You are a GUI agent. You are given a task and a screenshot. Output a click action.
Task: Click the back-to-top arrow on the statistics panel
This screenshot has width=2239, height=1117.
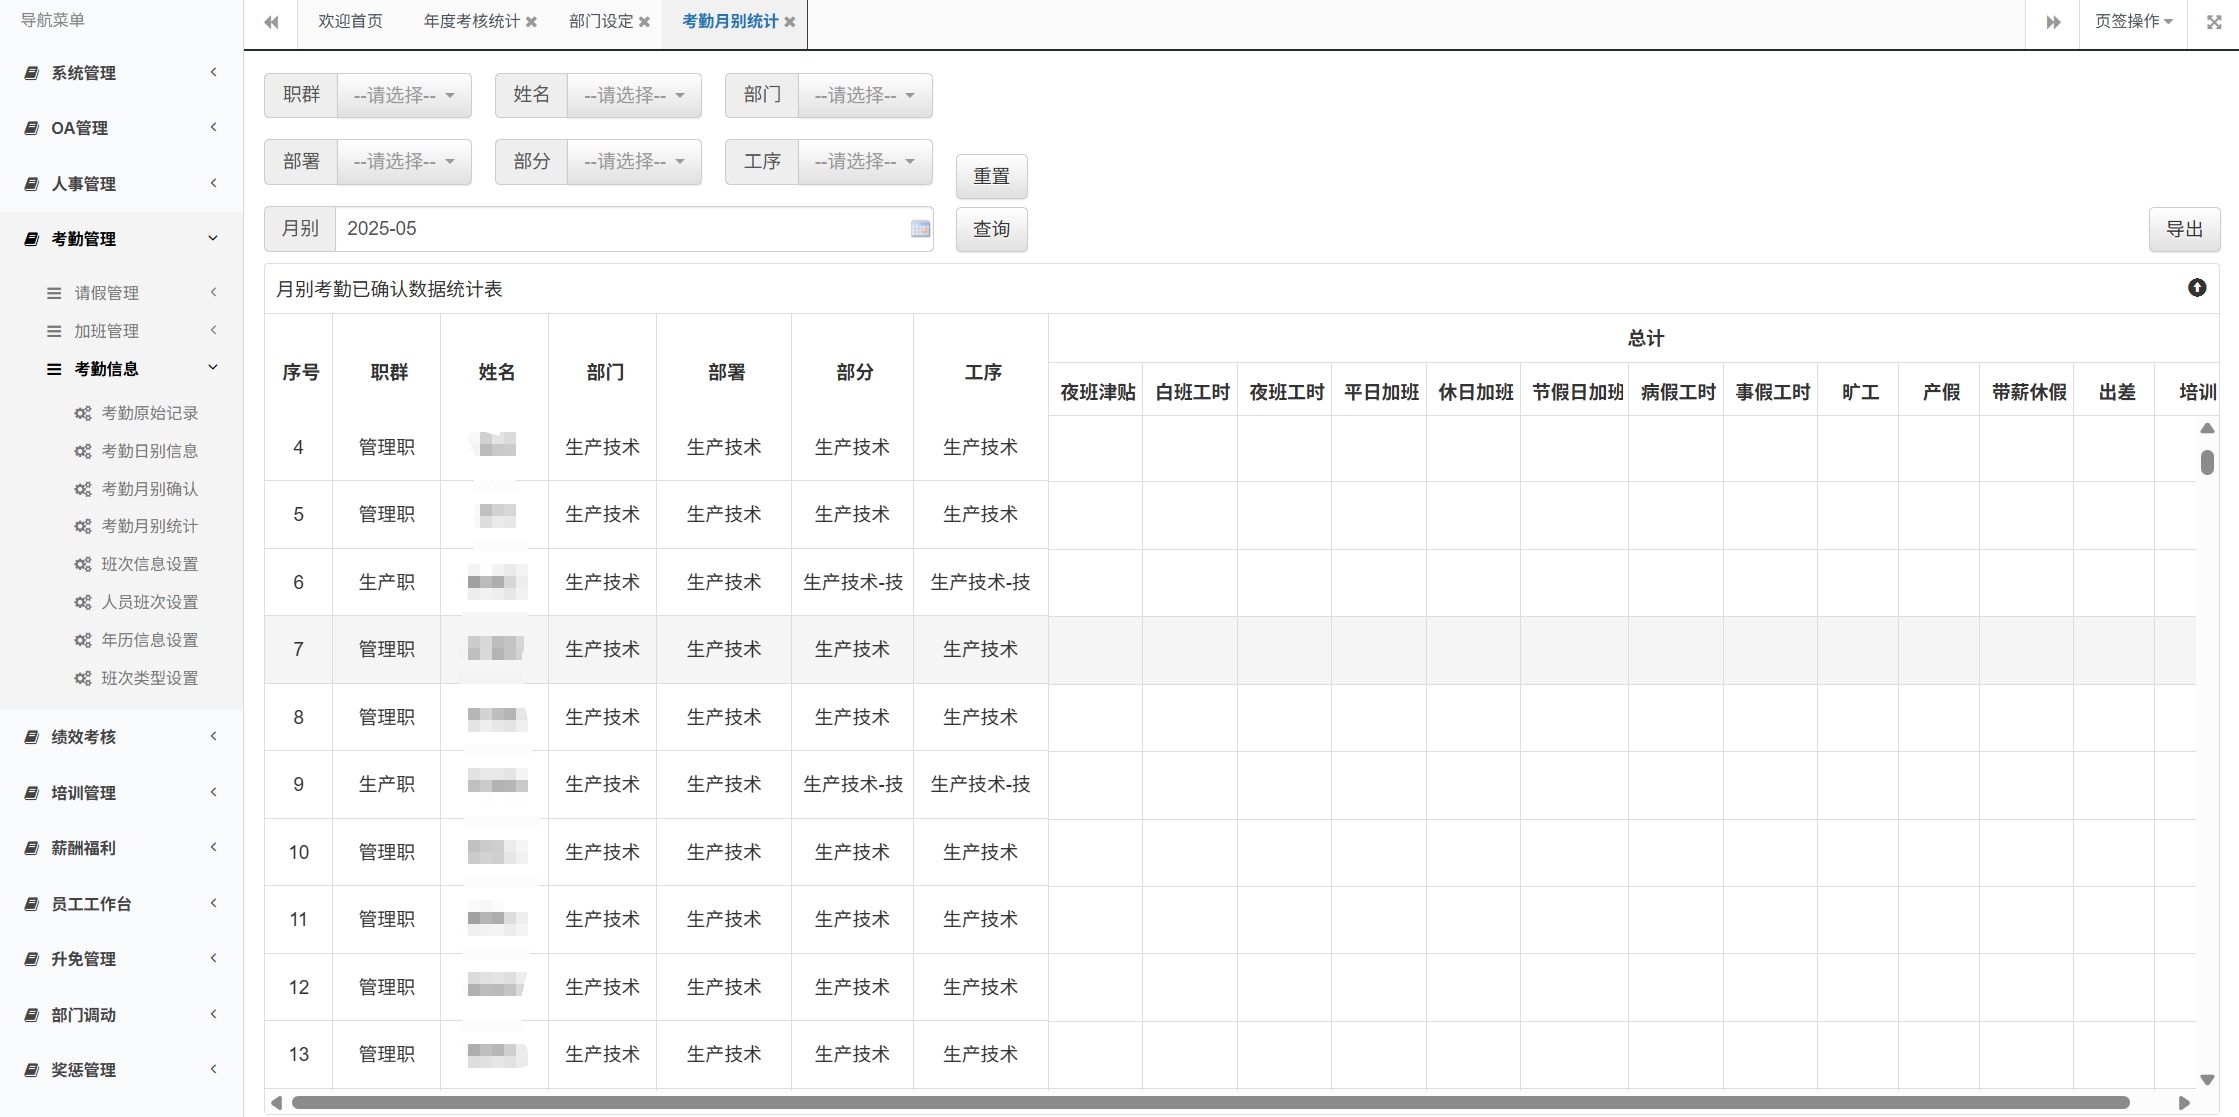point(2197,288)
